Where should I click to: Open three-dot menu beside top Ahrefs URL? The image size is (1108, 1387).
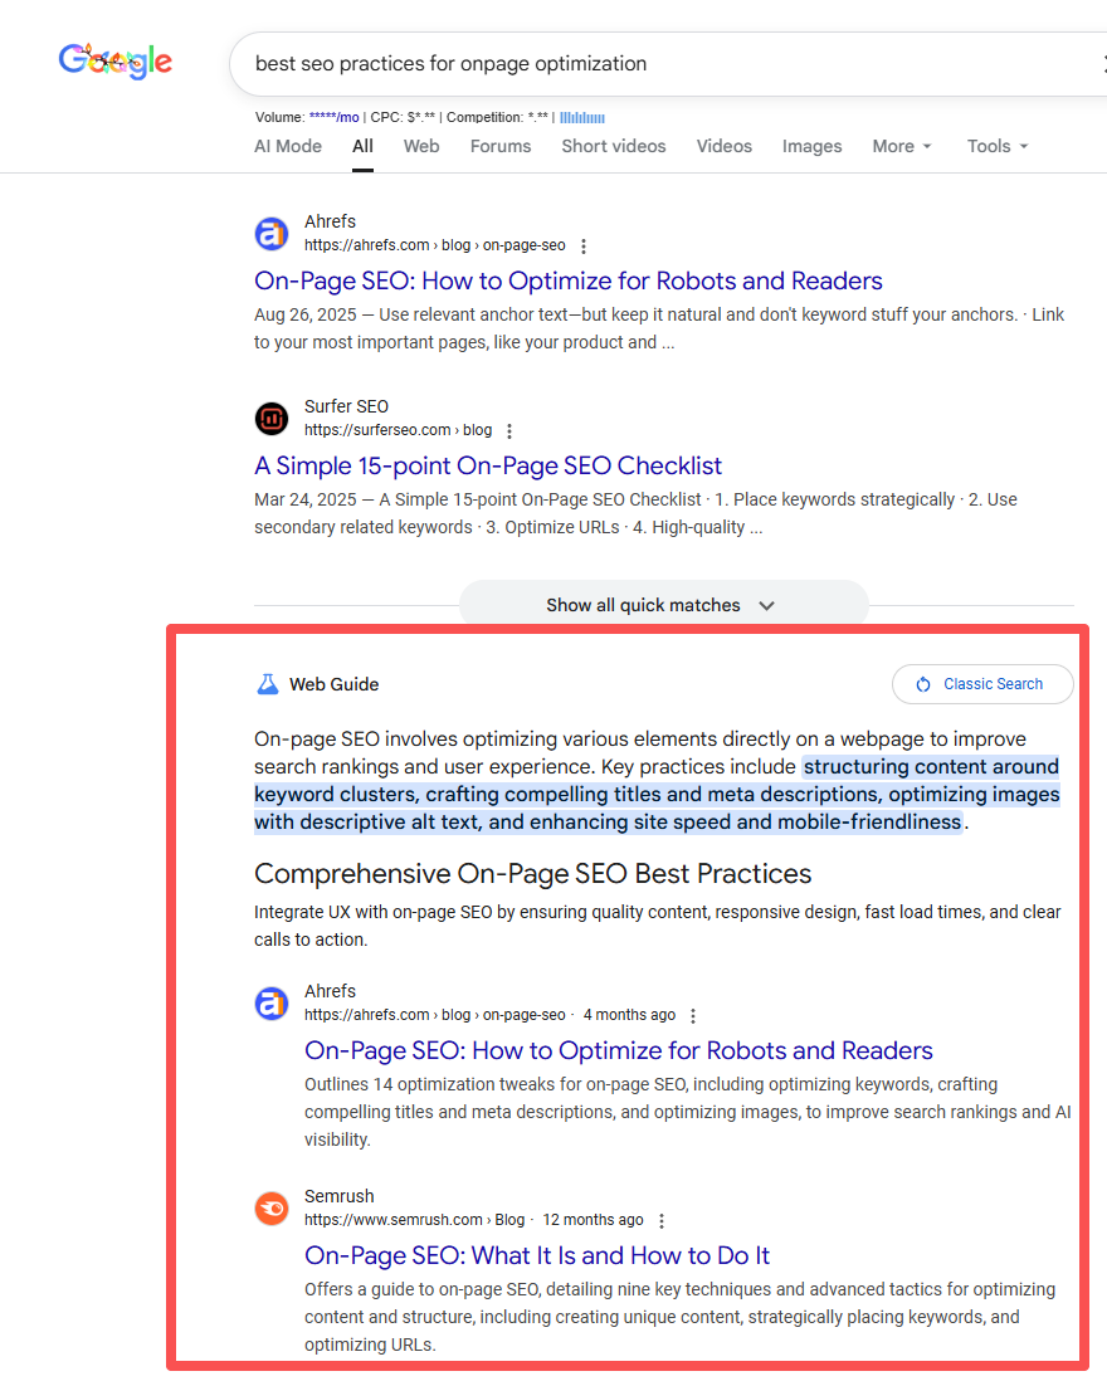584,246
